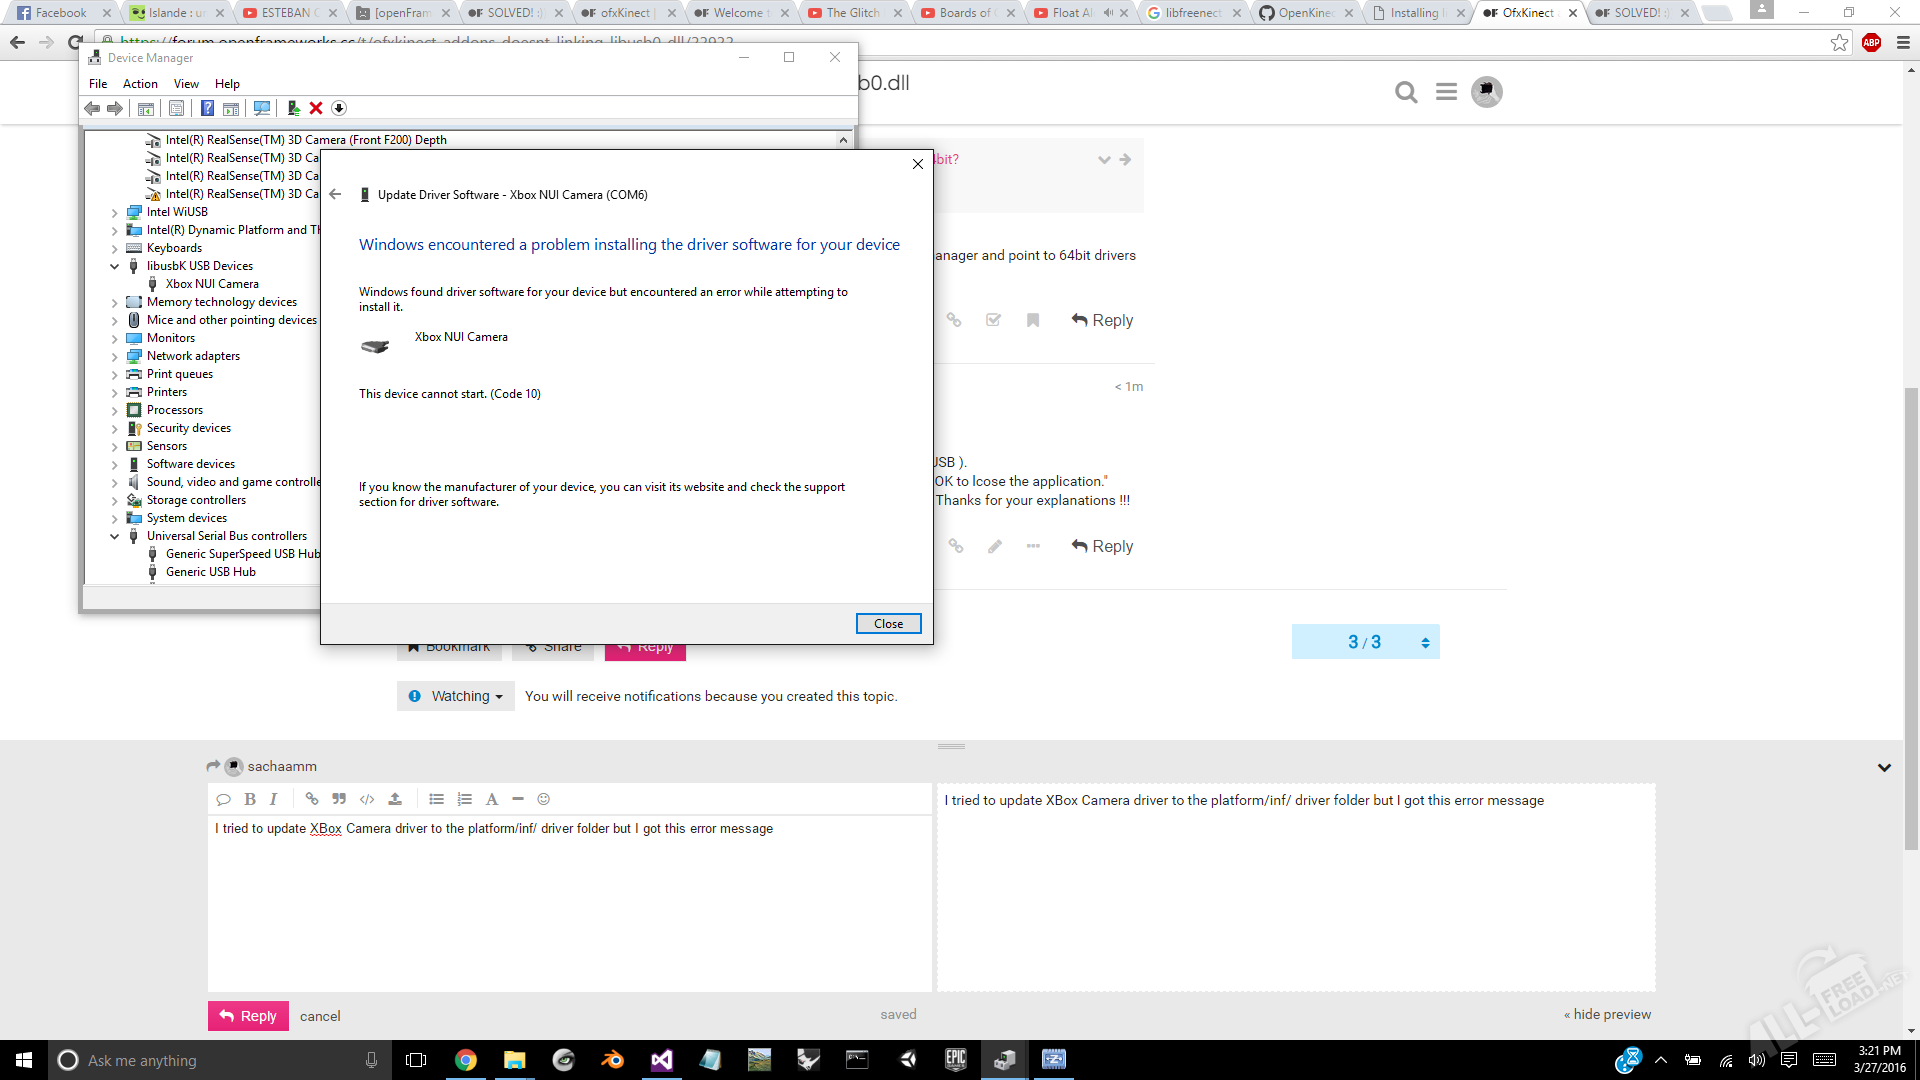Toggle bold formatting in reply editor
Image resolution: width=1920 pixels, height=1080 pixels.
250,799
